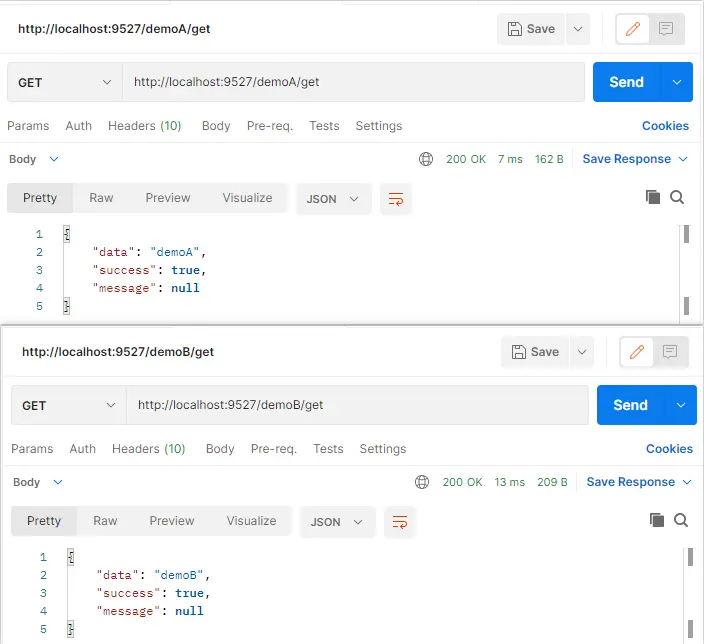The height and width of the screenshot is (644, 704).
Task: Expand the JSON format dropdown in demoB response
Action: (x=334, y=522)
